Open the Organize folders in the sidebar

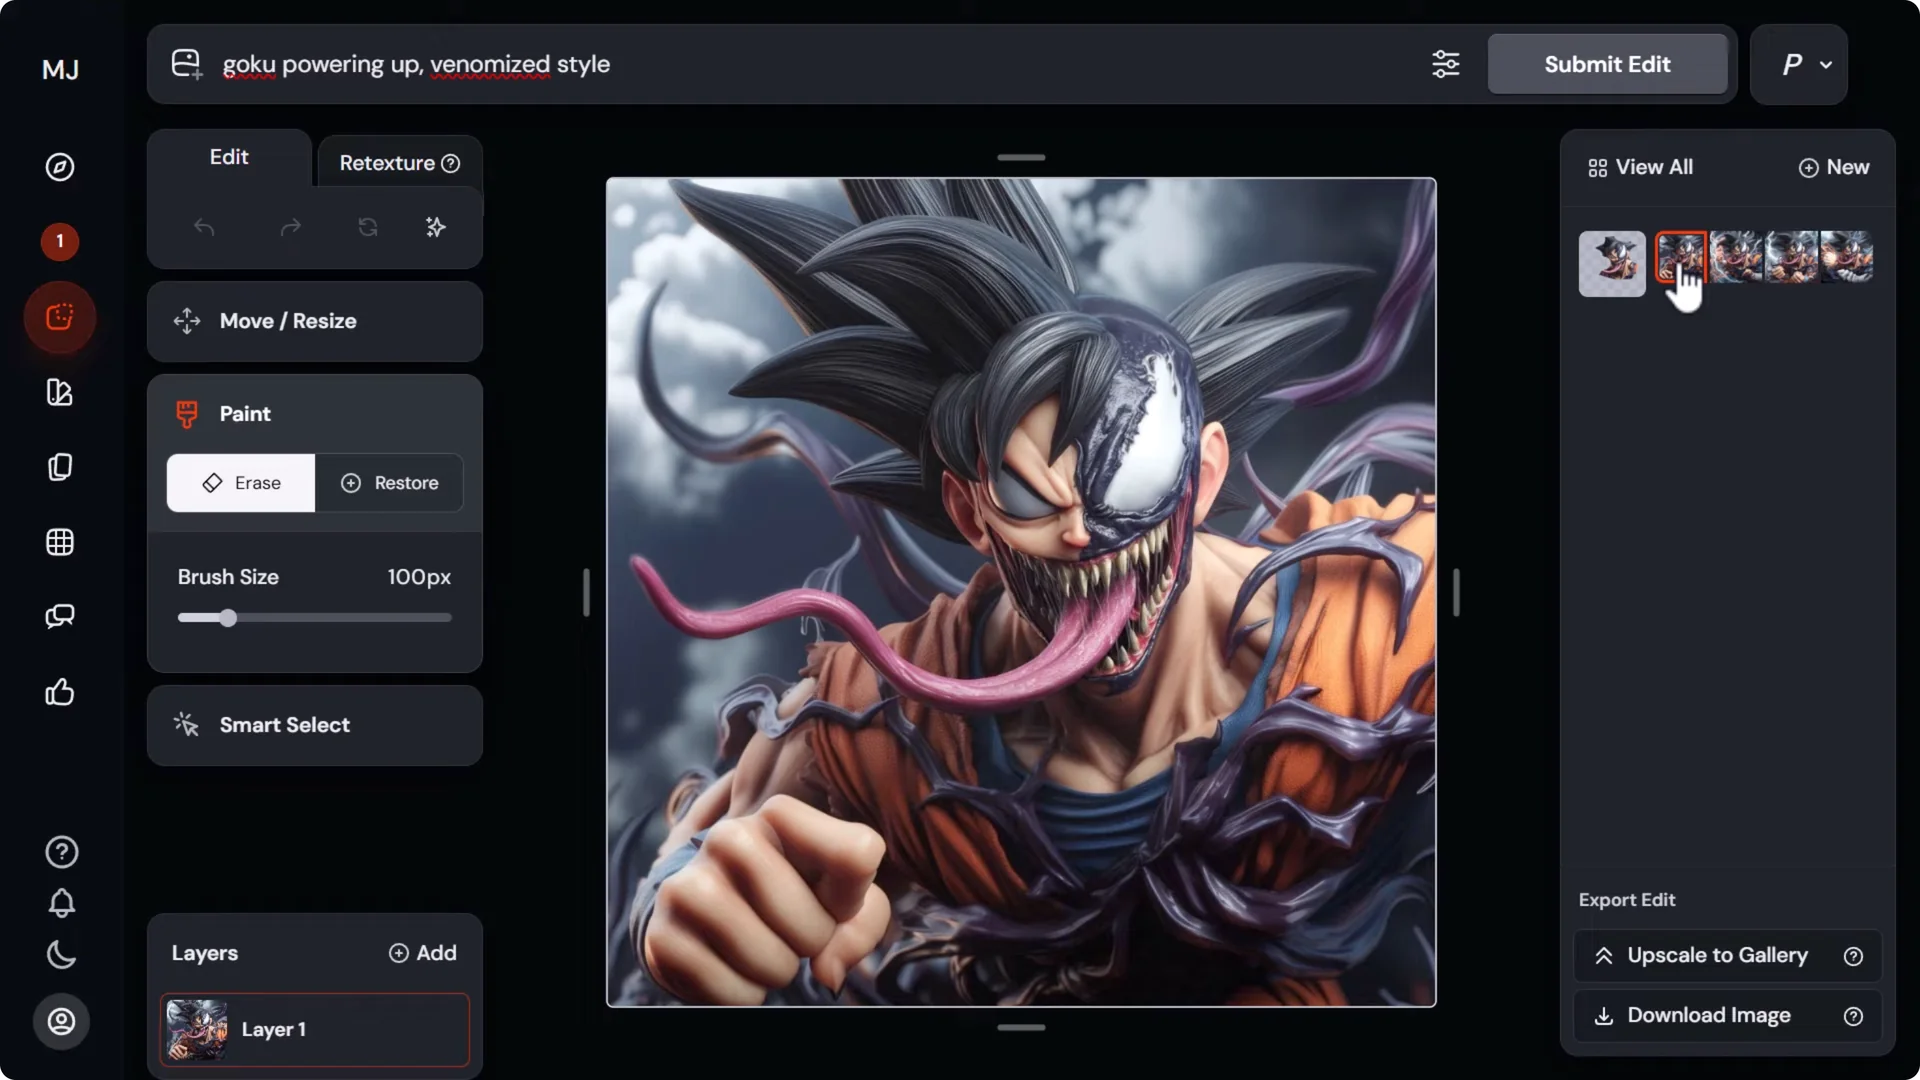coord(60,466)
